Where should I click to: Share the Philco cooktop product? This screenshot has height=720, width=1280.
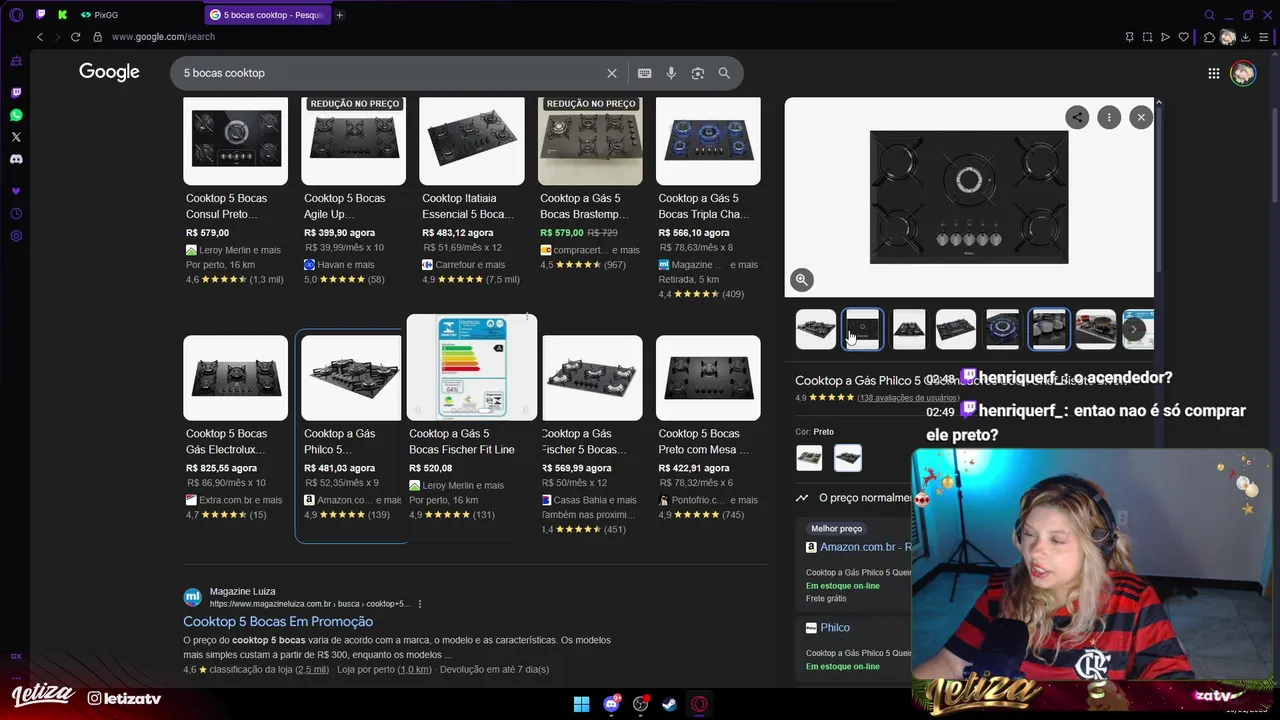tap(1077, 117)
